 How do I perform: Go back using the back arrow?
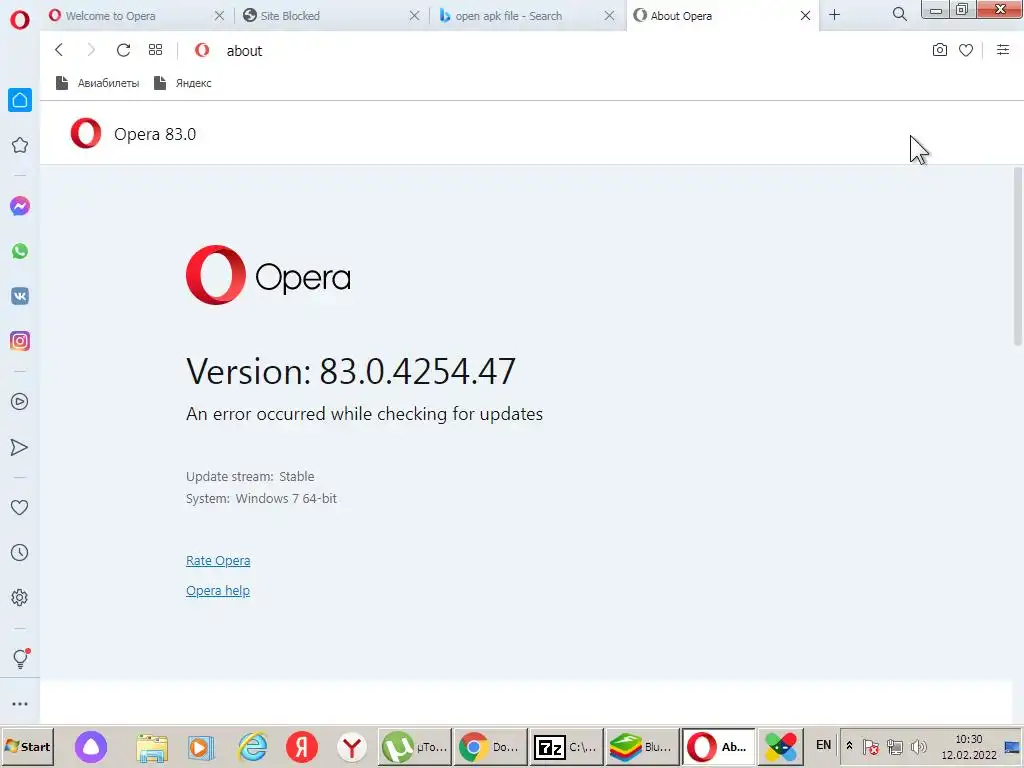click(x=59, y=50)
